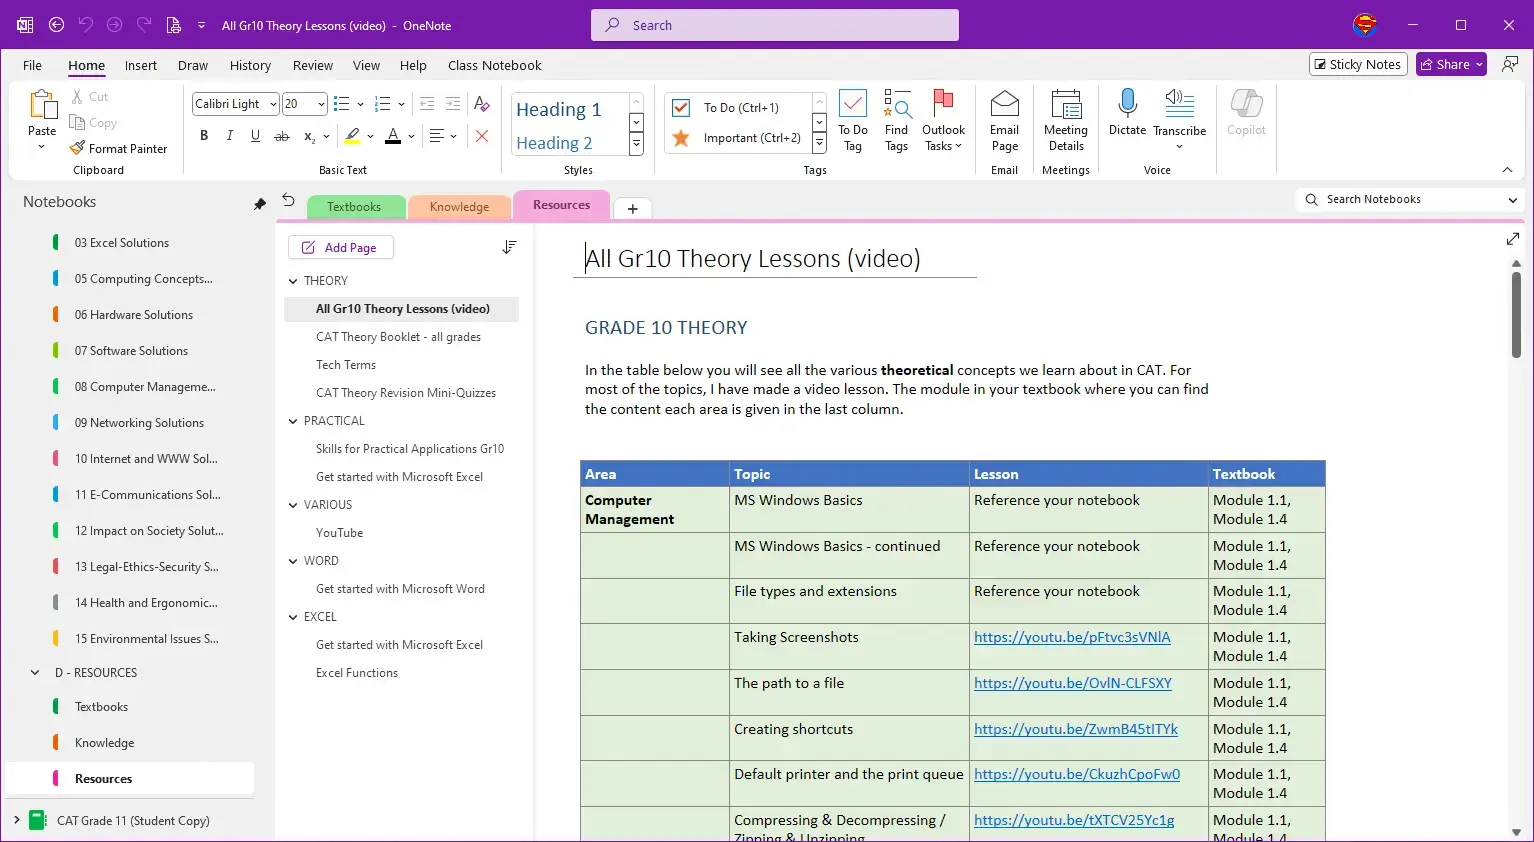Open the font name dropdown
Screen dimensions: 1534x842
[x=273, y=104]
